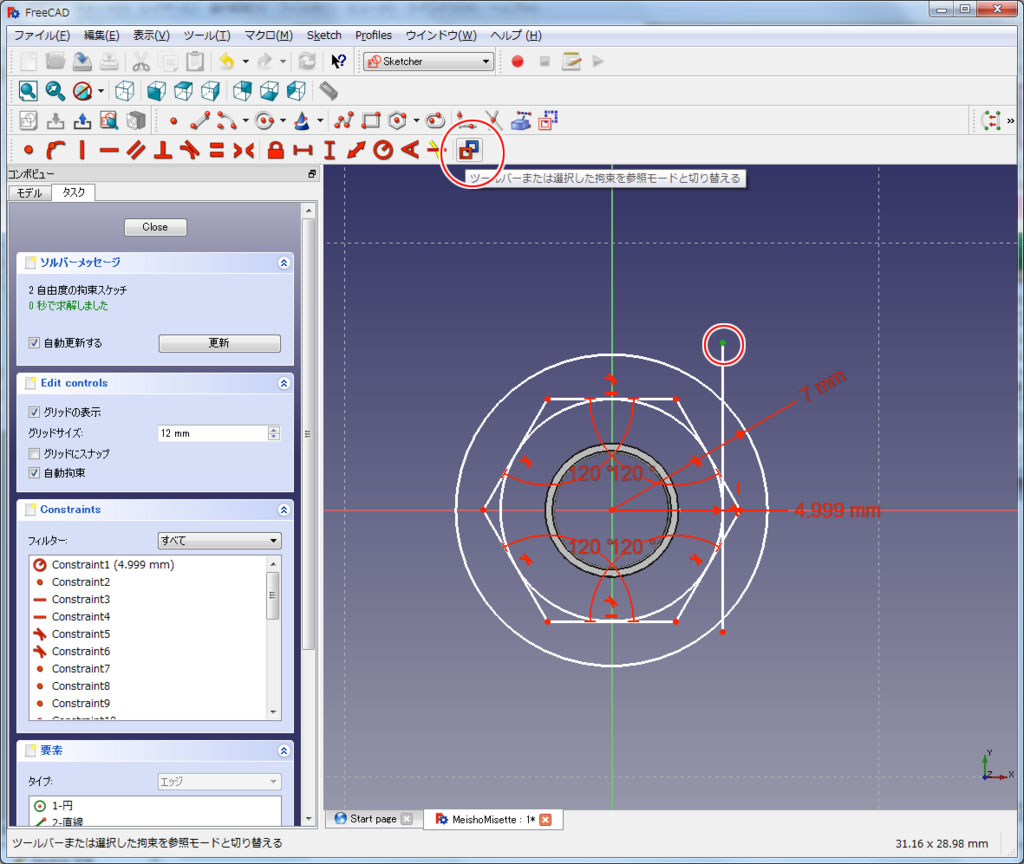Viewport: 1024px width, 864px height.
Task: Select the rectangle creation tool
Action: [371, 121]
